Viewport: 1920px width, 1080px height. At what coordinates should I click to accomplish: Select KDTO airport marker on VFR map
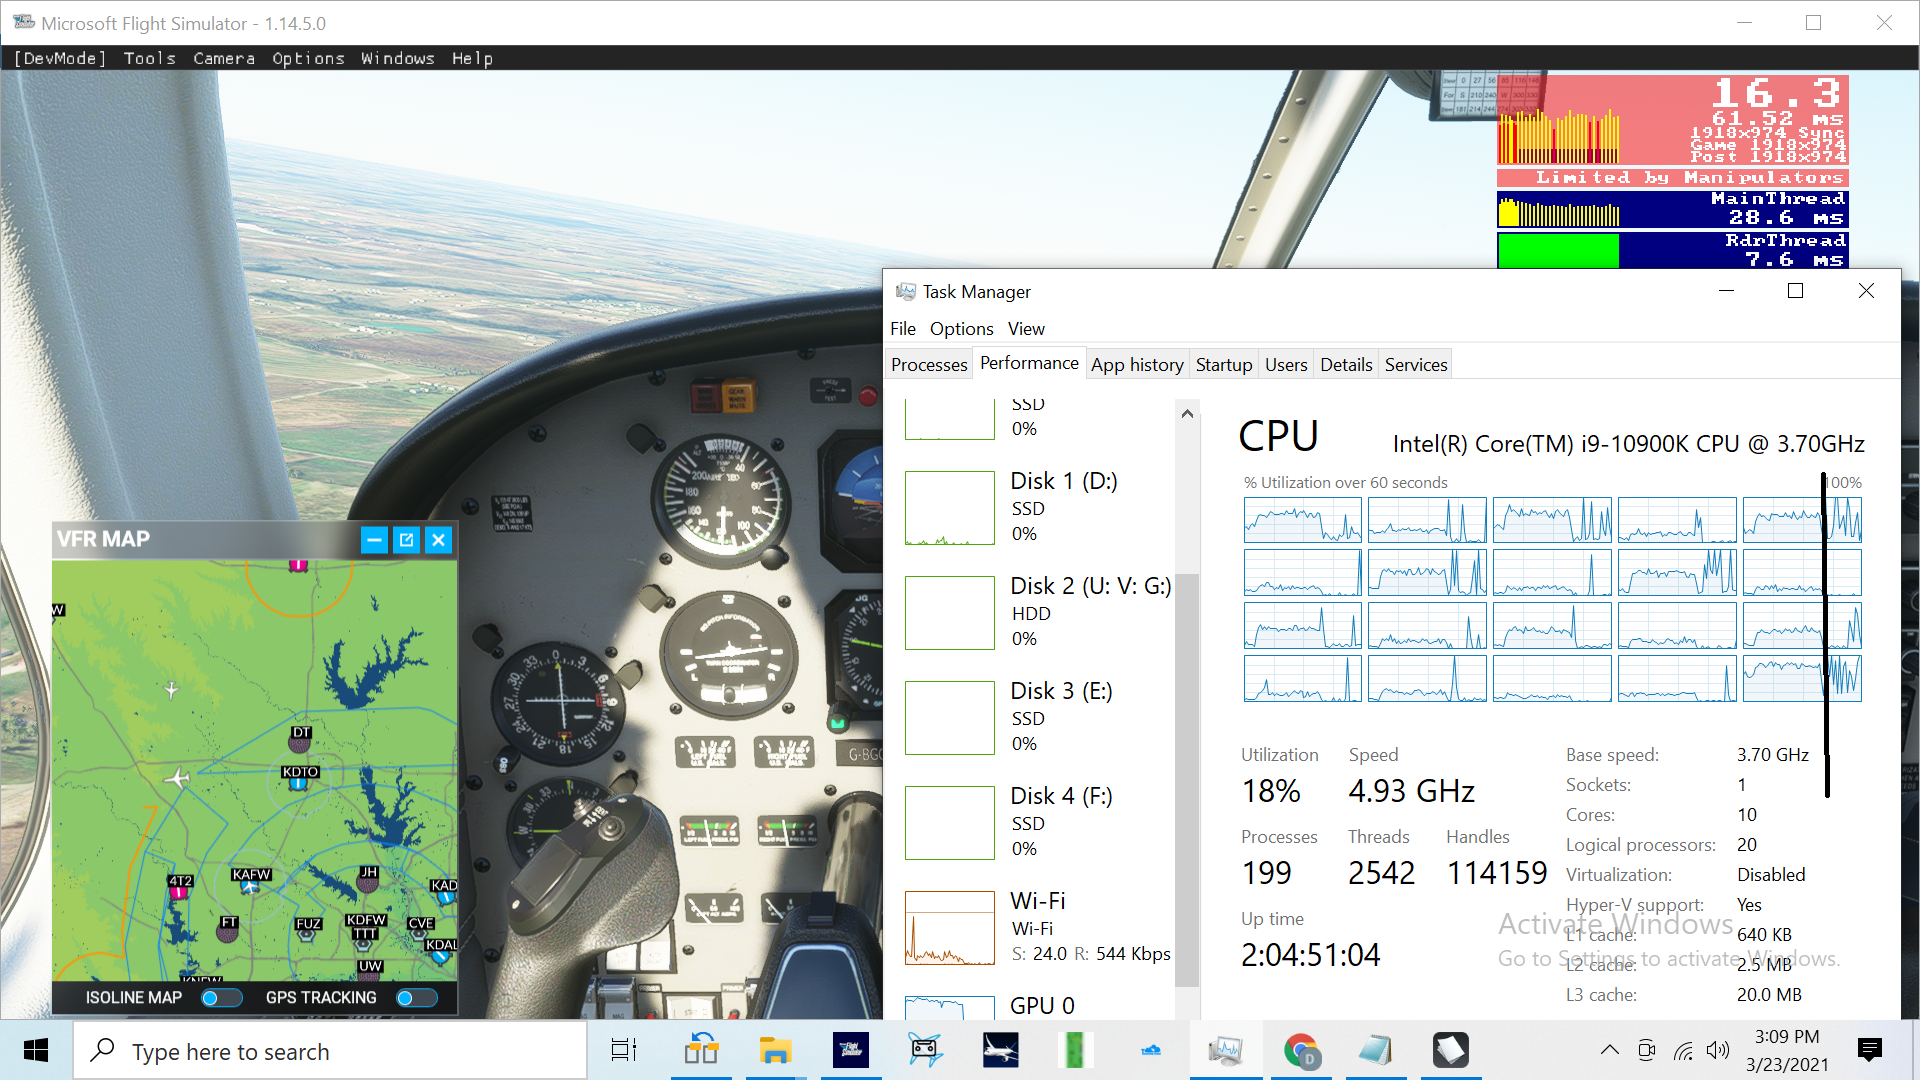point(300,777)
